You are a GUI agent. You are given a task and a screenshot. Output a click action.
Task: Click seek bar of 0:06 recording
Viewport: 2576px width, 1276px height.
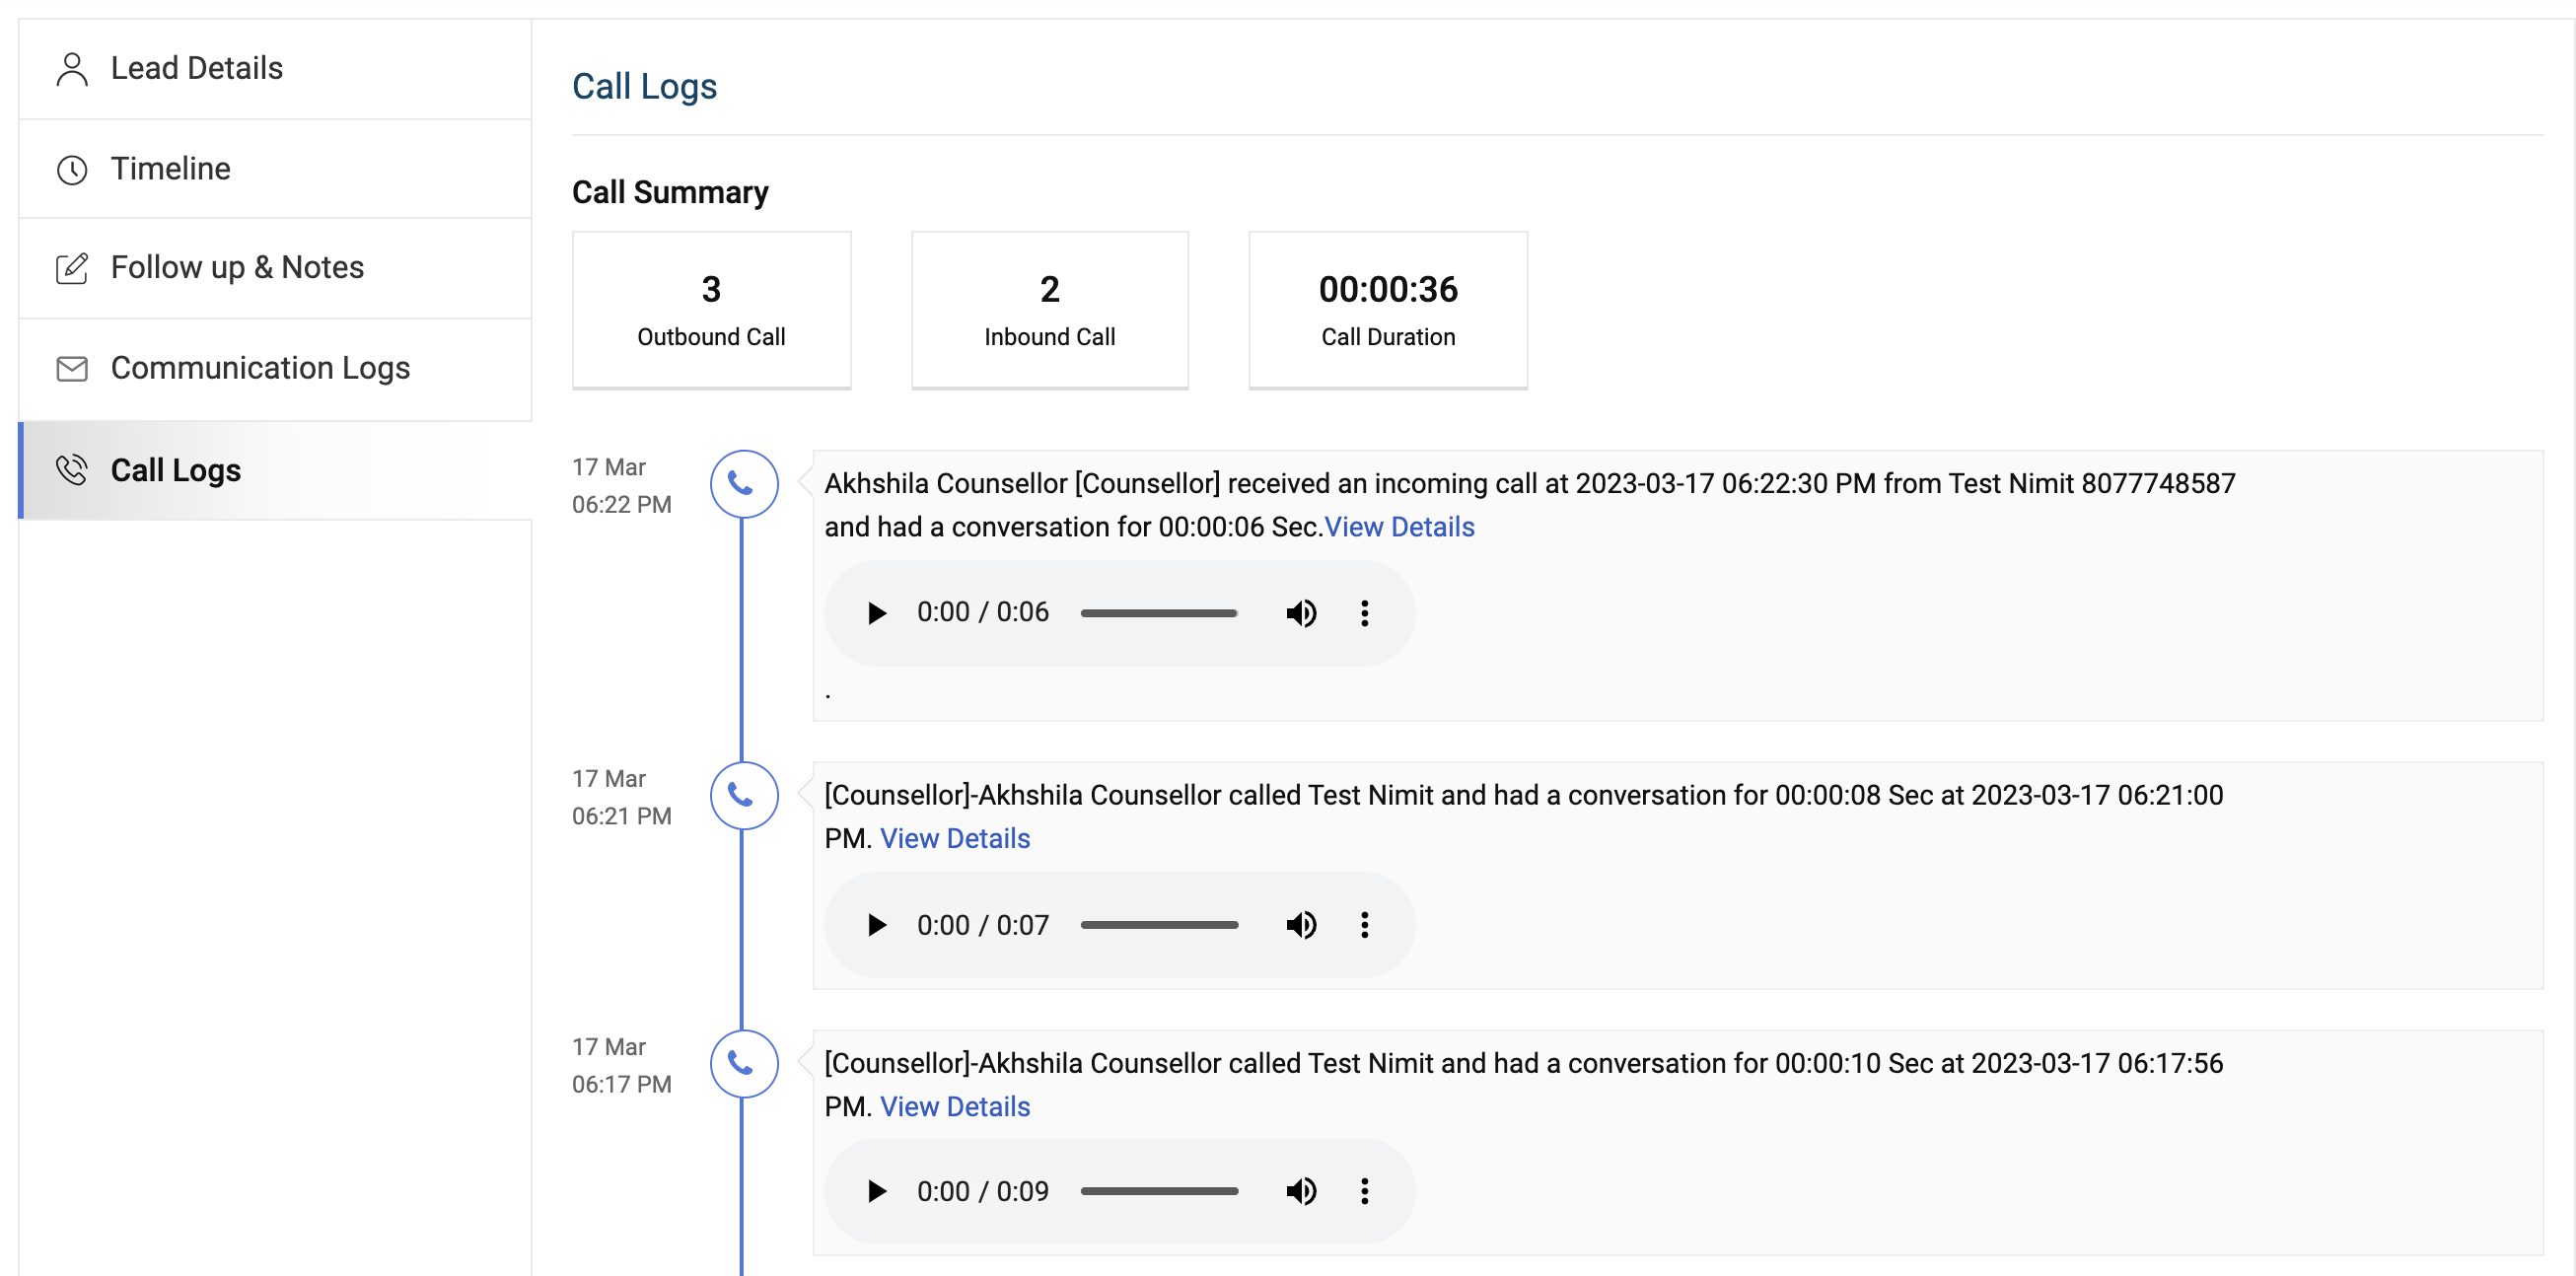point(1159,613)
